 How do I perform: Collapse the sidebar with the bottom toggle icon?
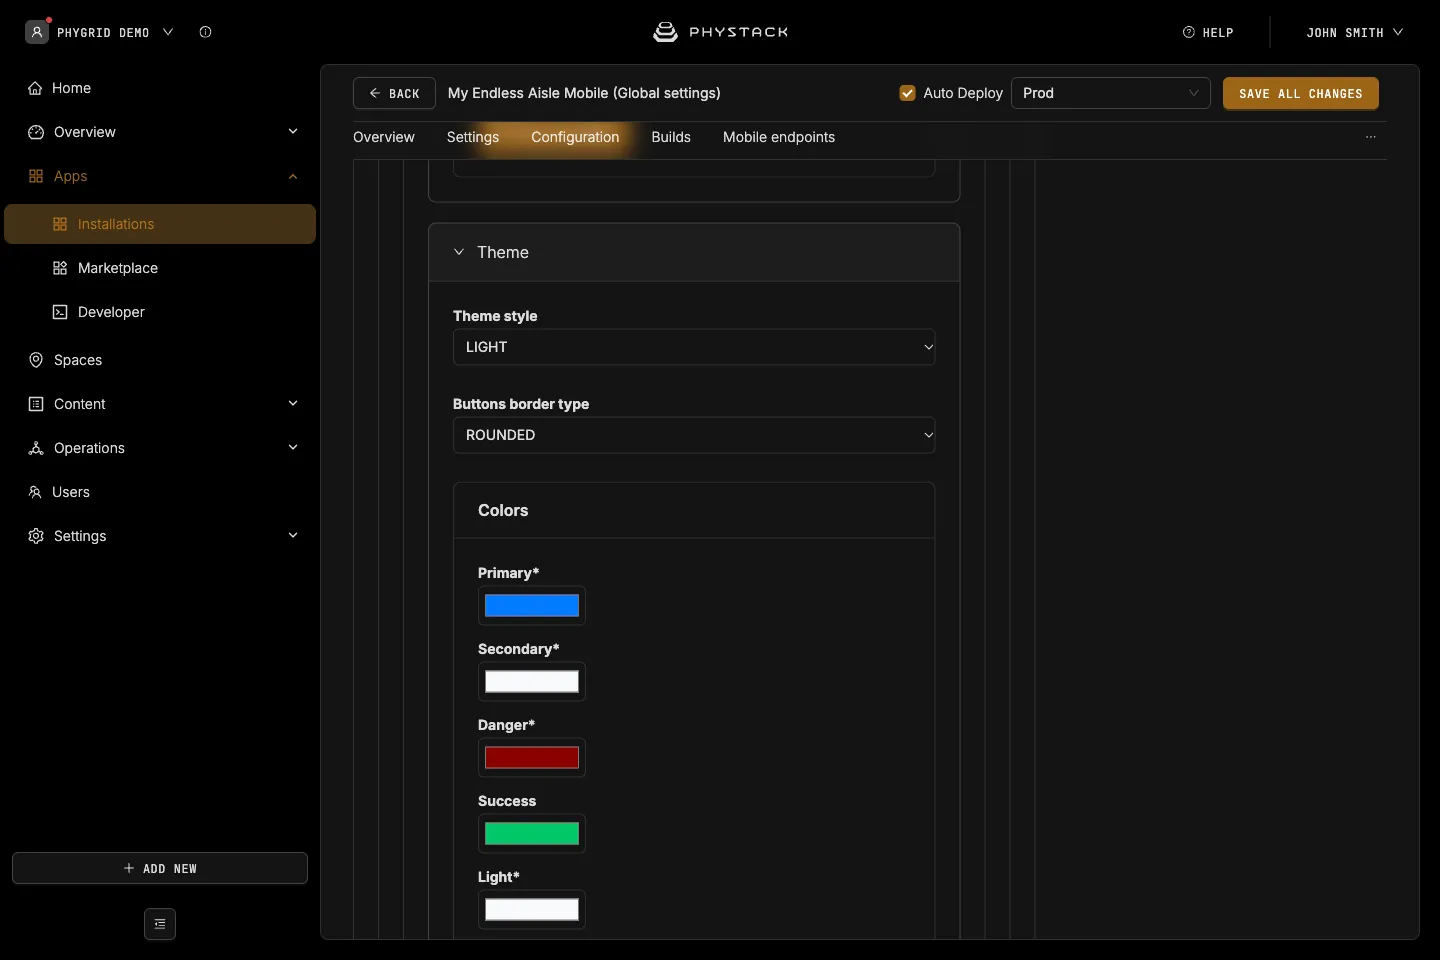click(x=160, y=924)
